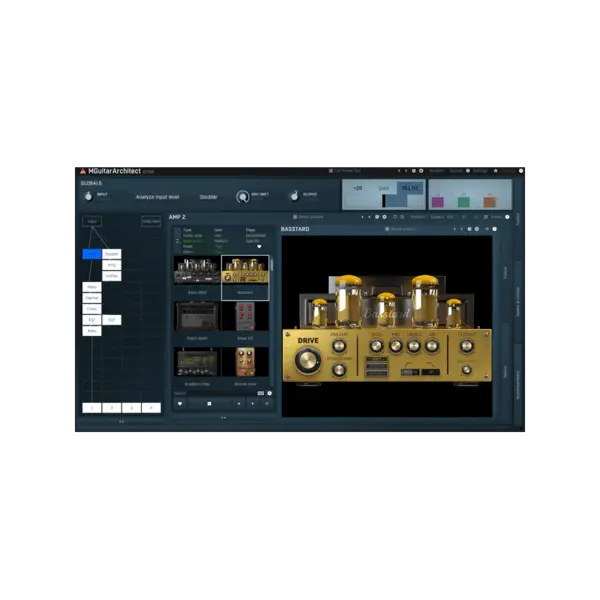Viewport: 600px width, 600px height.
Task: Click the OUTPUT knob on the Basstard amp panel
Action: click(x=466, y=346)
